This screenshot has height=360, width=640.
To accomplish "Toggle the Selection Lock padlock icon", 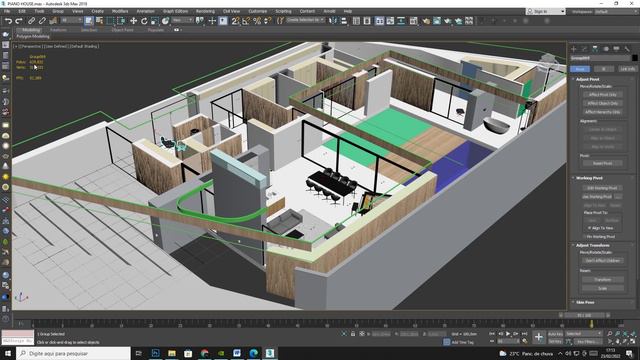I will point(353,334).
